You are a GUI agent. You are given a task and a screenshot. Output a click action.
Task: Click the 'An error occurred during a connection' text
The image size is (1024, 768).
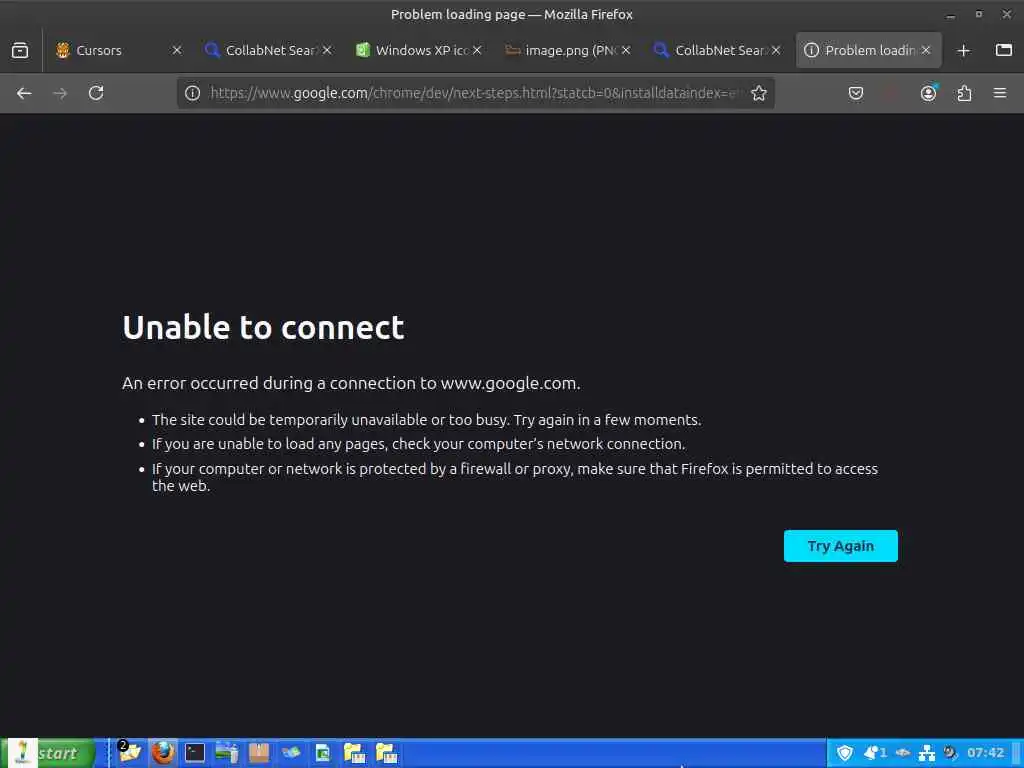point(351,383)
